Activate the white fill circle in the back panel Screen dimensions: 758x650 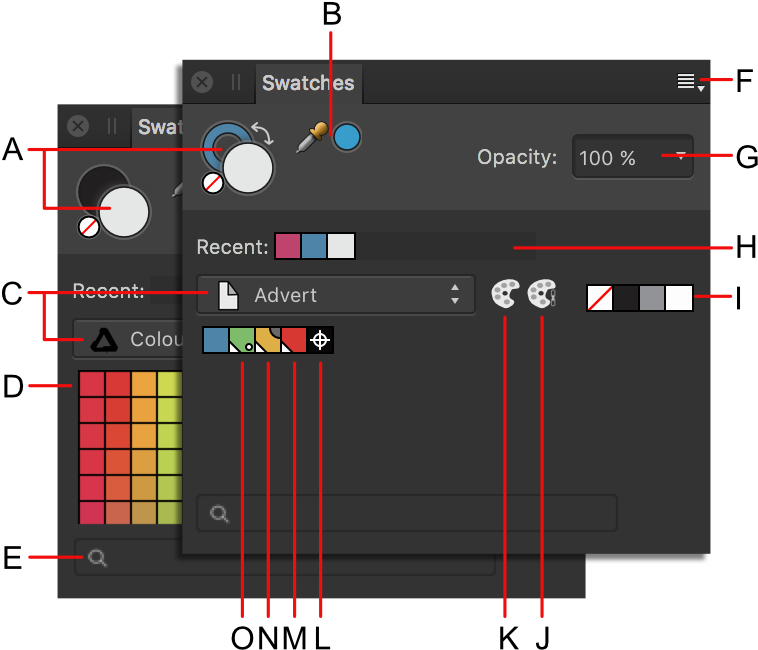click(124, 212)
